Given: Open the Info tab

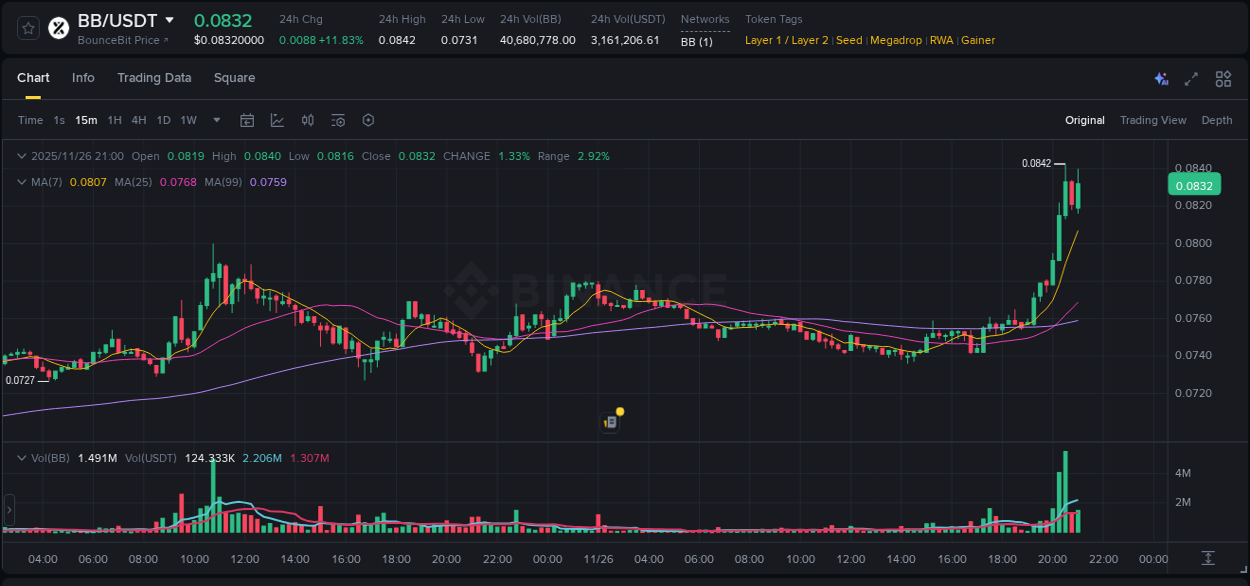Looking at the screenshot, I should pyautogui.click(x=83, y=77).
